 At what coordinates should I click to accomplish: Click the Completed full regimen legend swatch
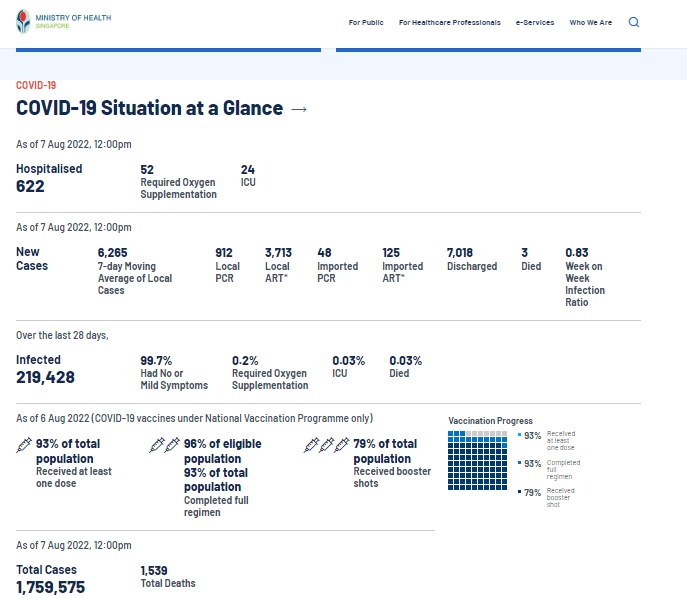tap(519, 464)
